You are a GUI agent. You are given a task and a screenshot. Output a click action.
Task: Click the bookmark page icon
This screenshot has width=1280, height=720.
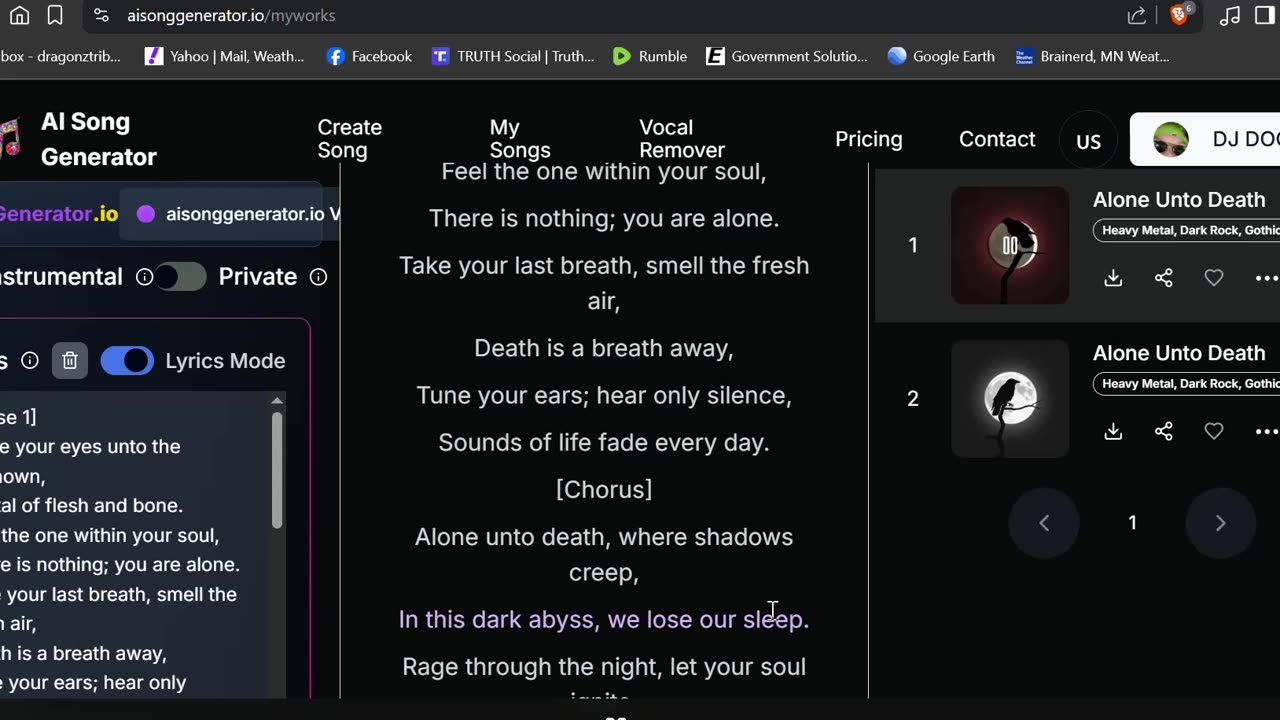tap(55, 15)
